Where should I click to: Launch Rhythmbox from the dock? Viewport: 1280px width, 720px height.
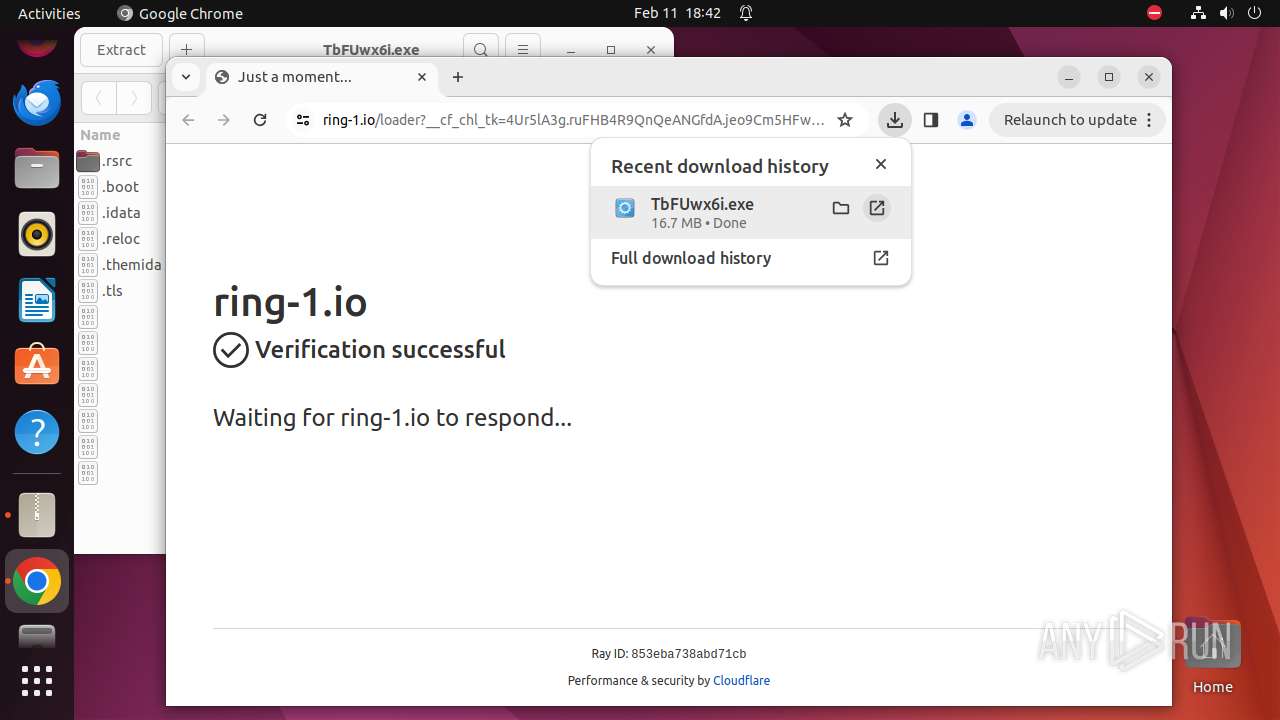click(37, 235)
